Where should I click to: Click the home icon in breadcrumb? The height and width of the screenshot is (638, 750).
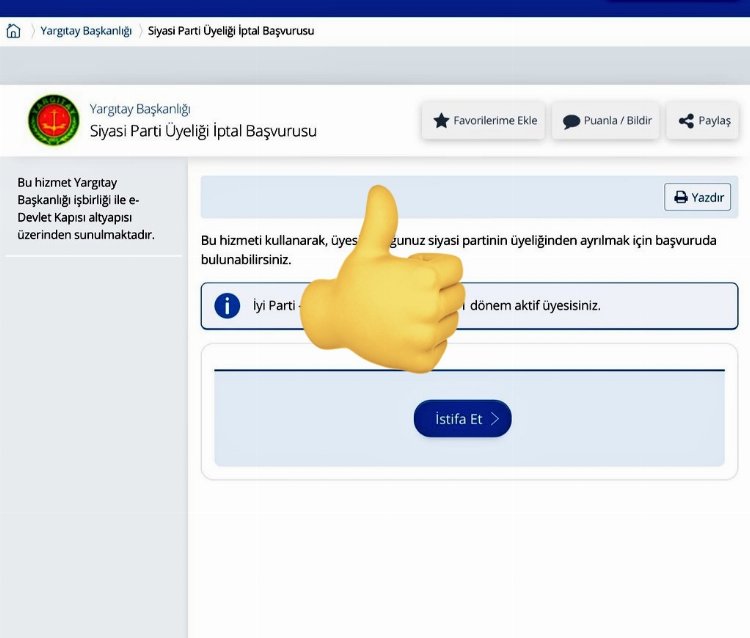pos(13,31)
